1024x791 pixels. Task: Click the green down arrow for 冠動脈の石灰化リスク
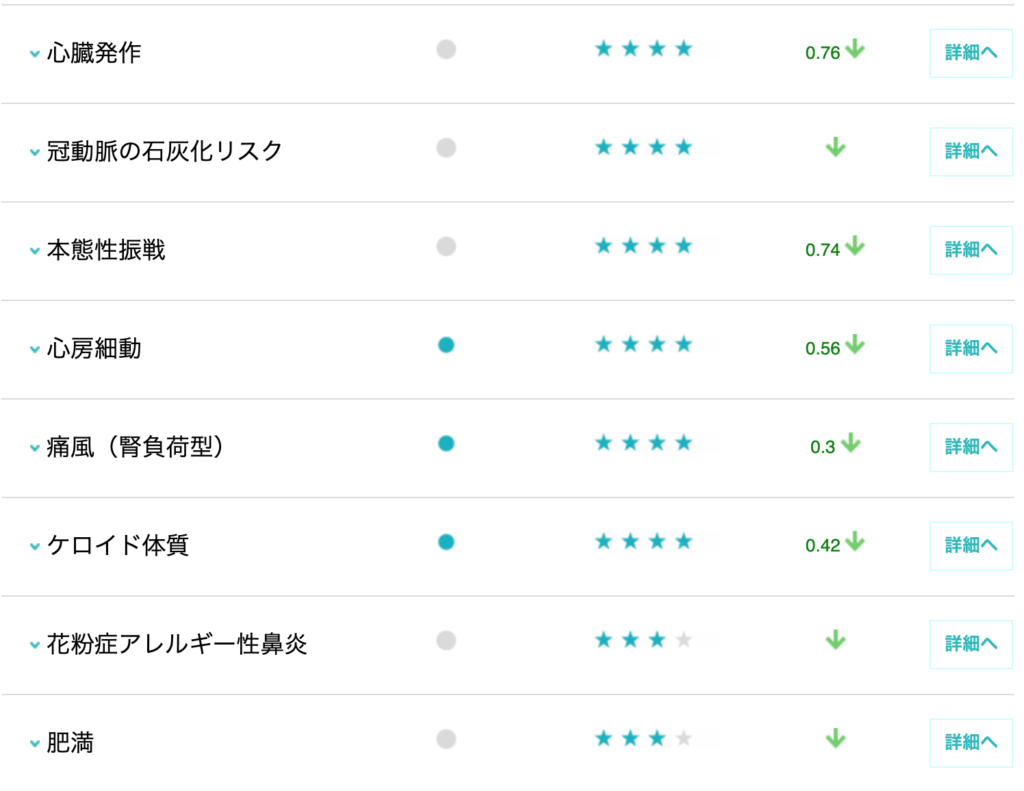[x=836, y=148]
